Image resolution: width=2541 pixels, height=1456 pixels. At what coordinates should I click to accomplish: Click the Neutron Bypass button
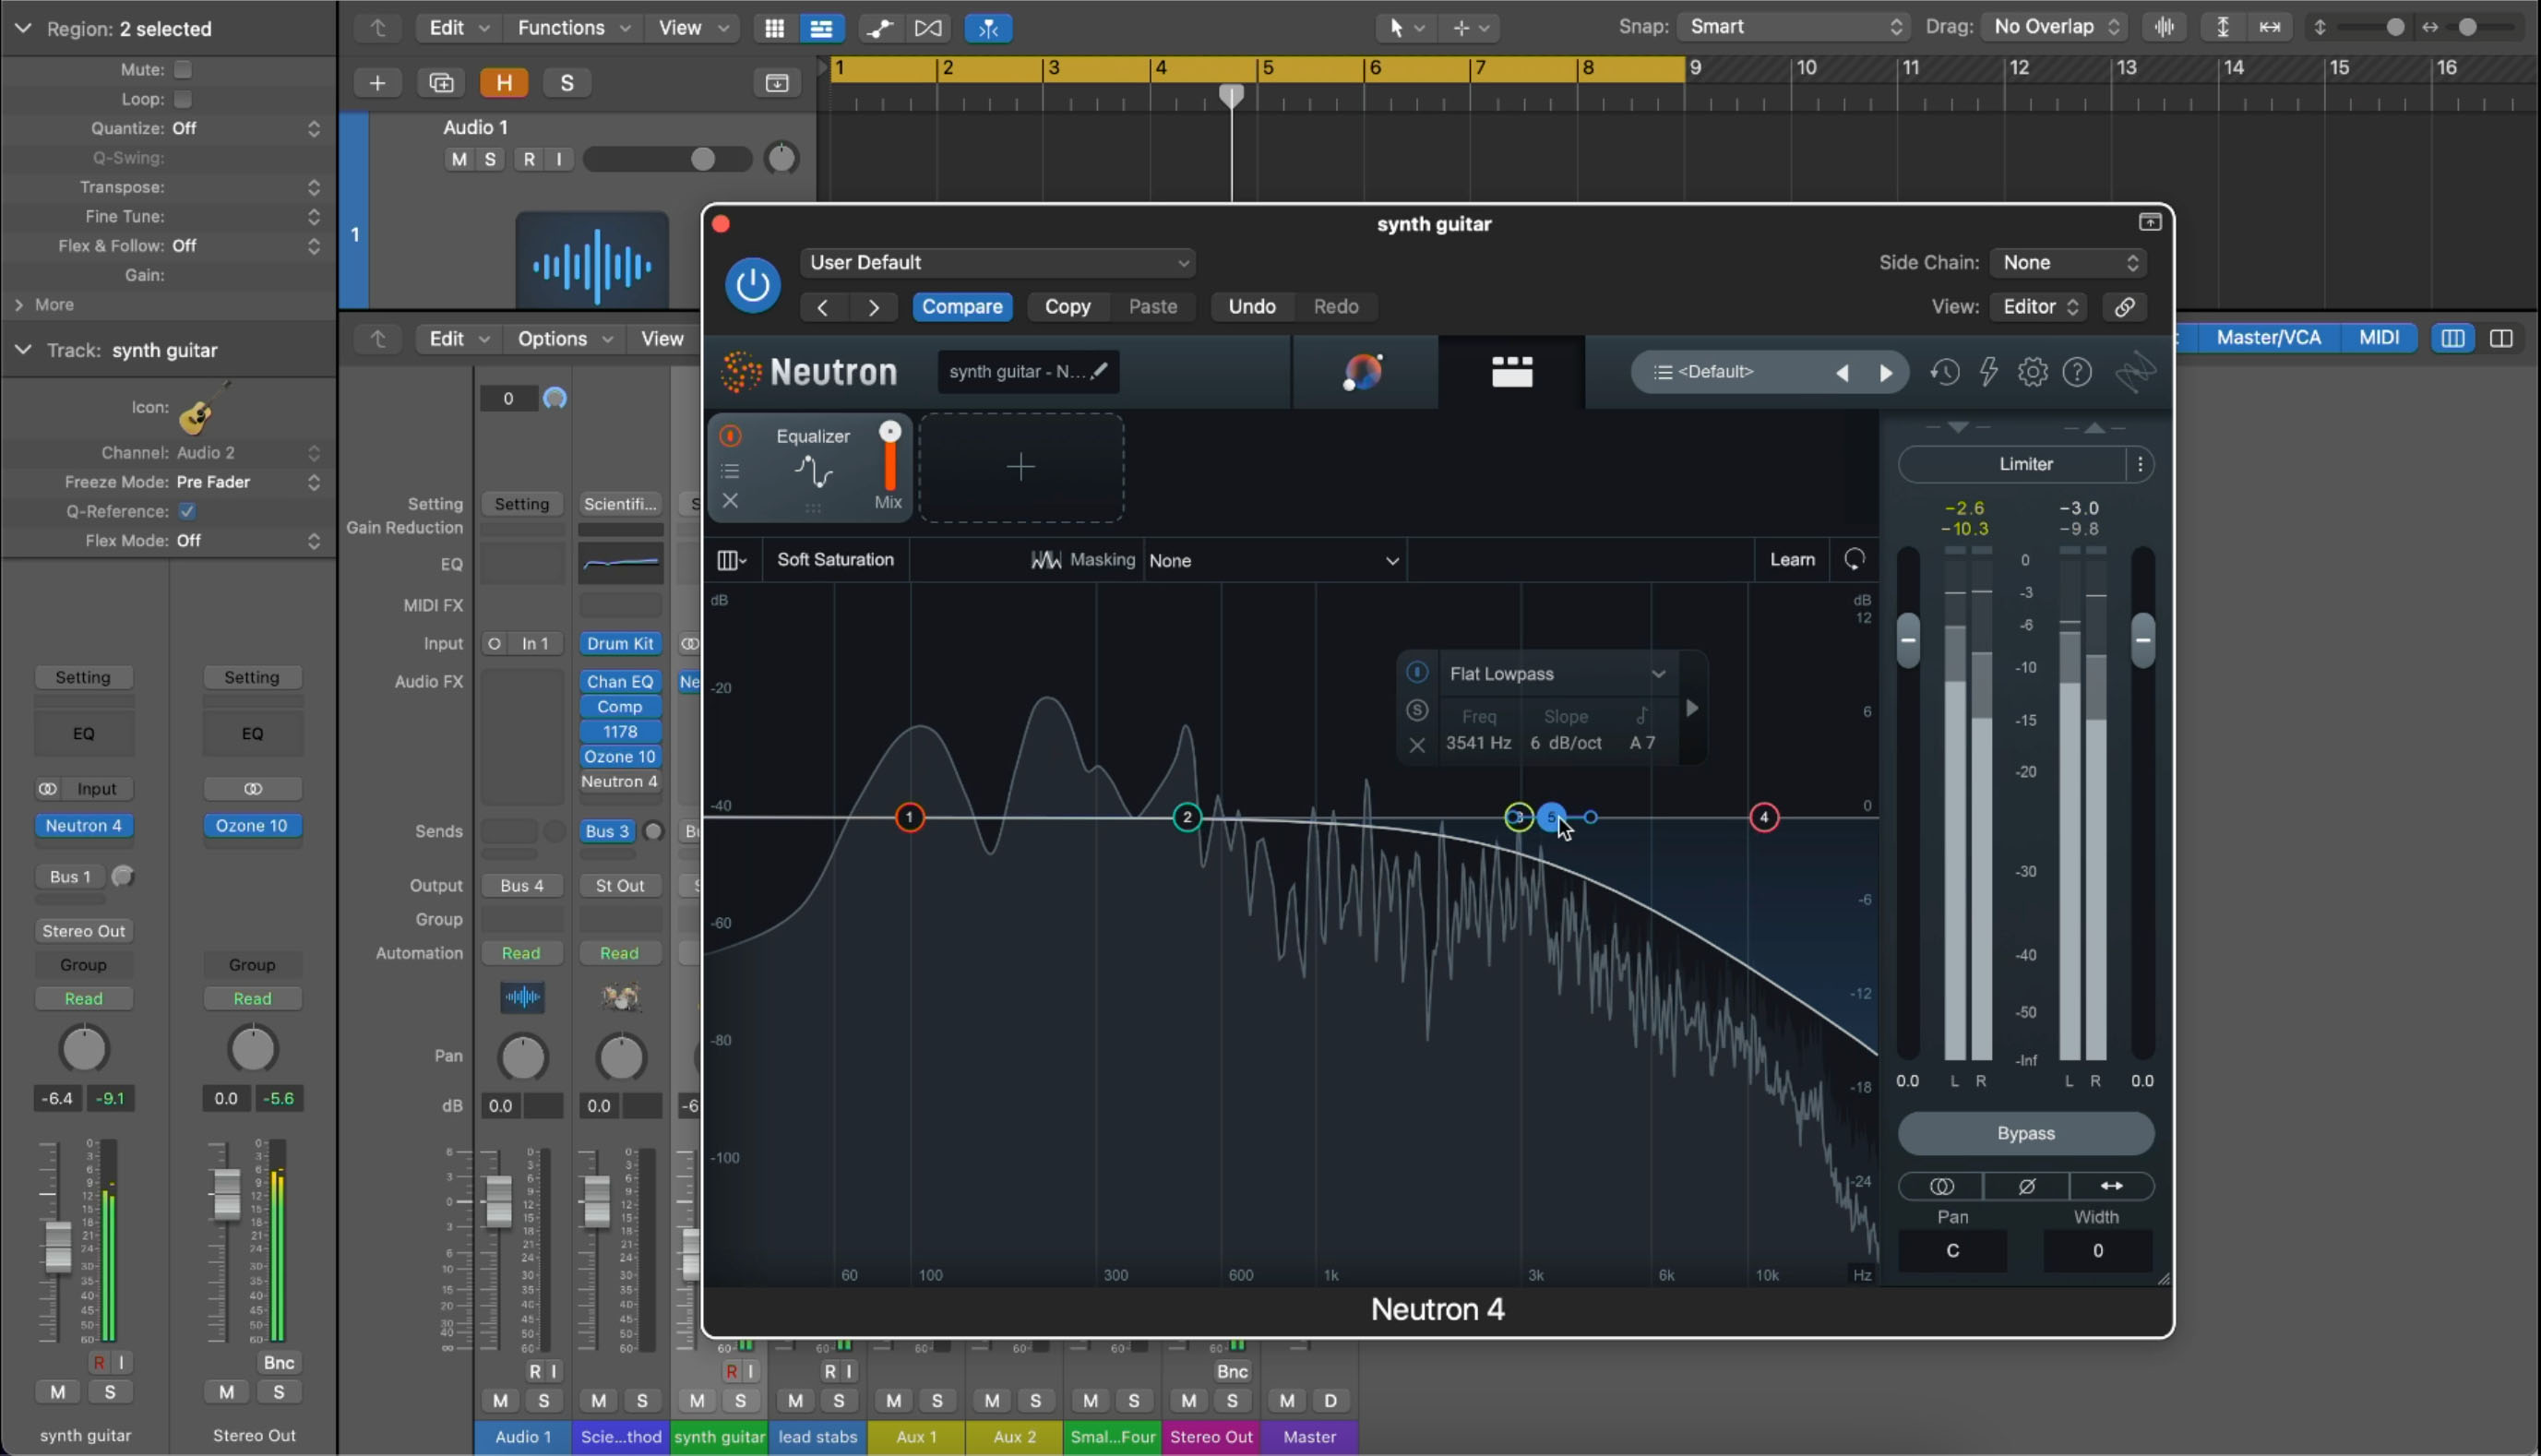tap(2025, 1133)
